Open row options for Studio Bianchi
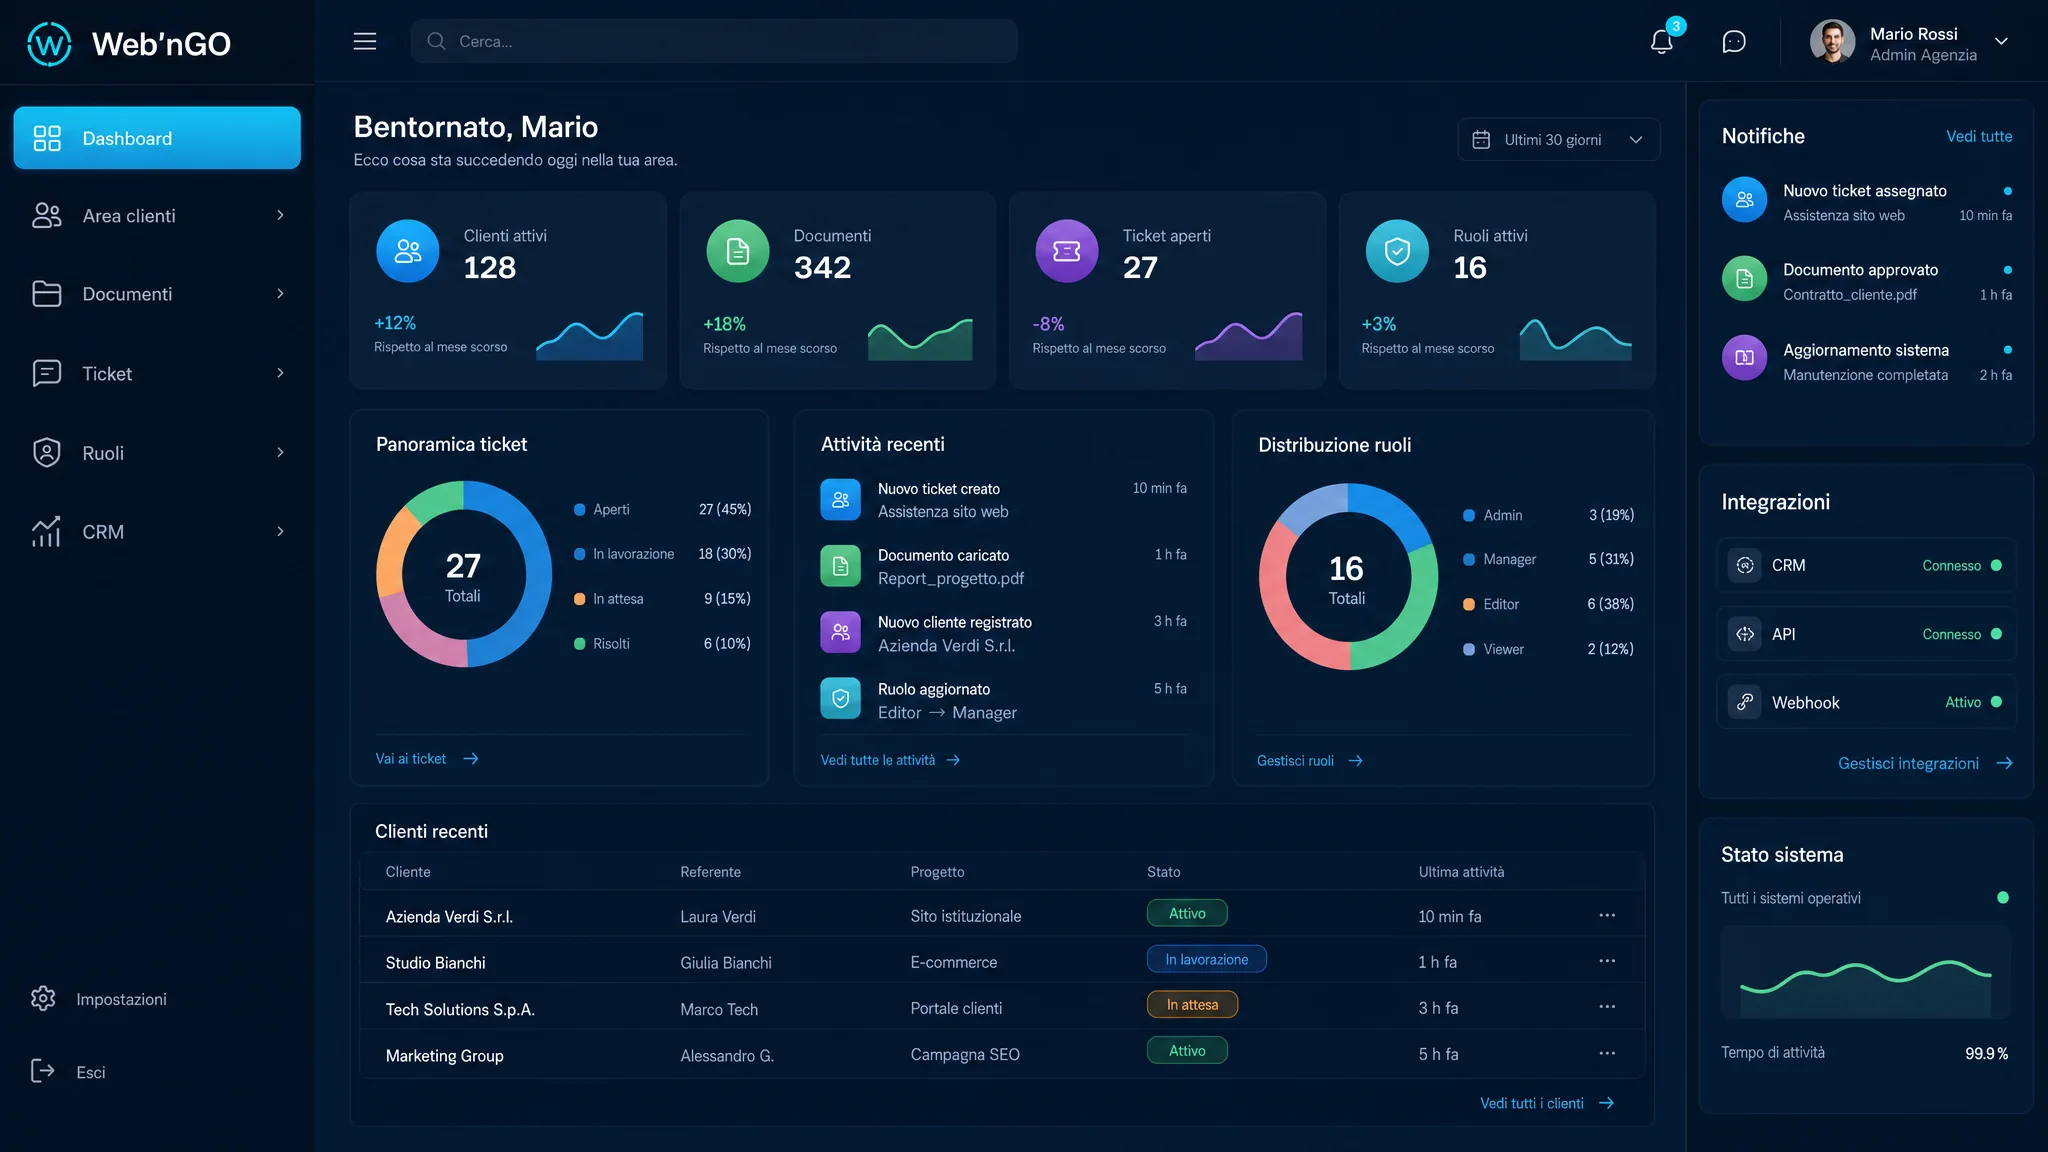 [x=1607, y=961]
